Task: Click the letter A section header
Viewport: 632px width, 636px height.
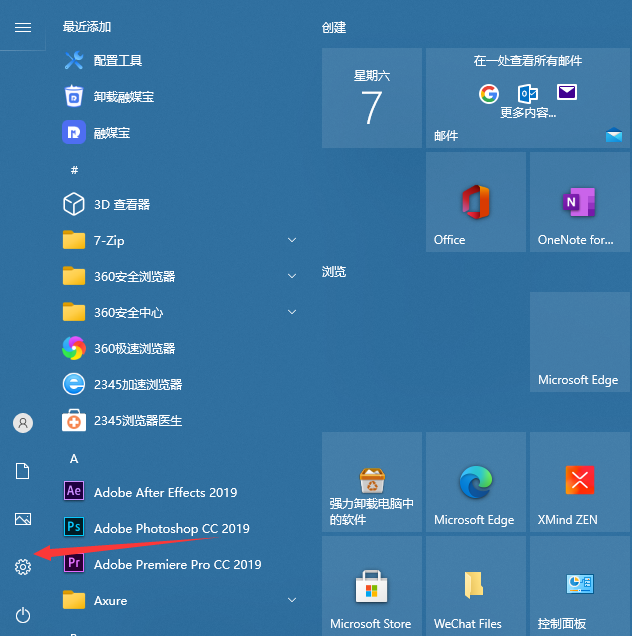Action: (x=74, y=458)
